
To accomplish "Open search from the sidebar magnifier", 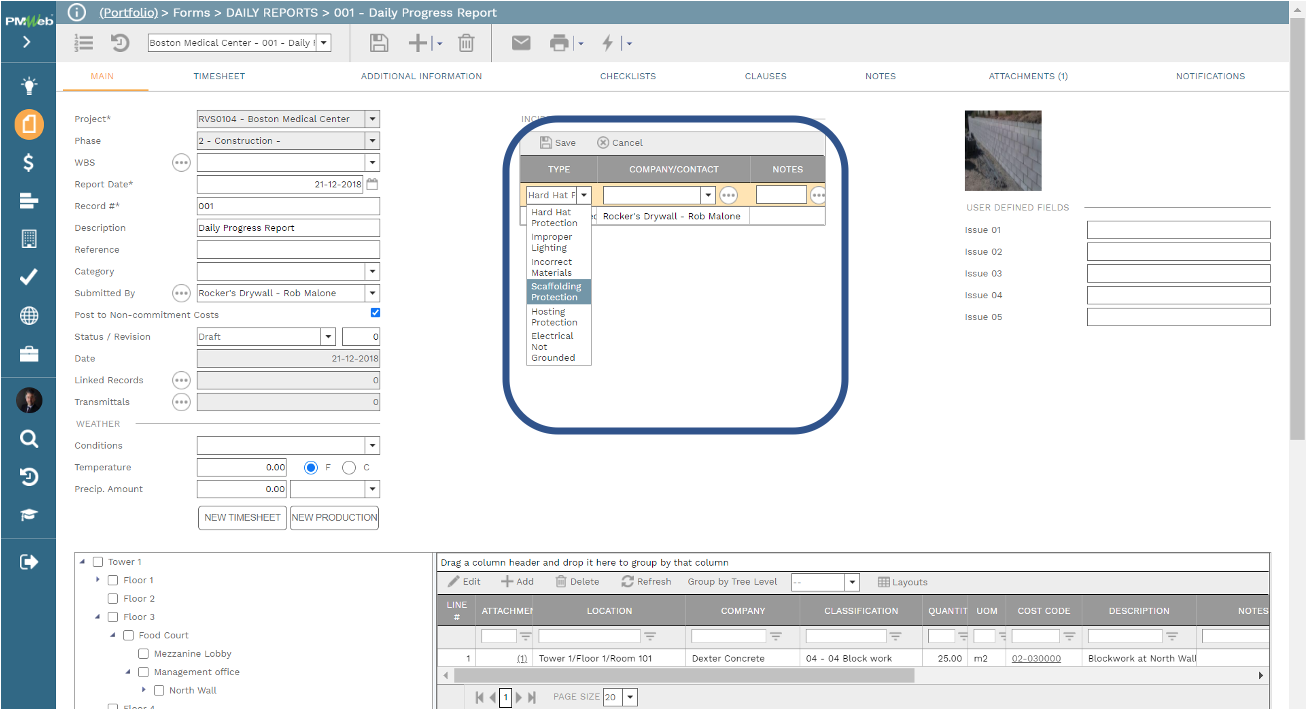I will [x=28, y=438].
